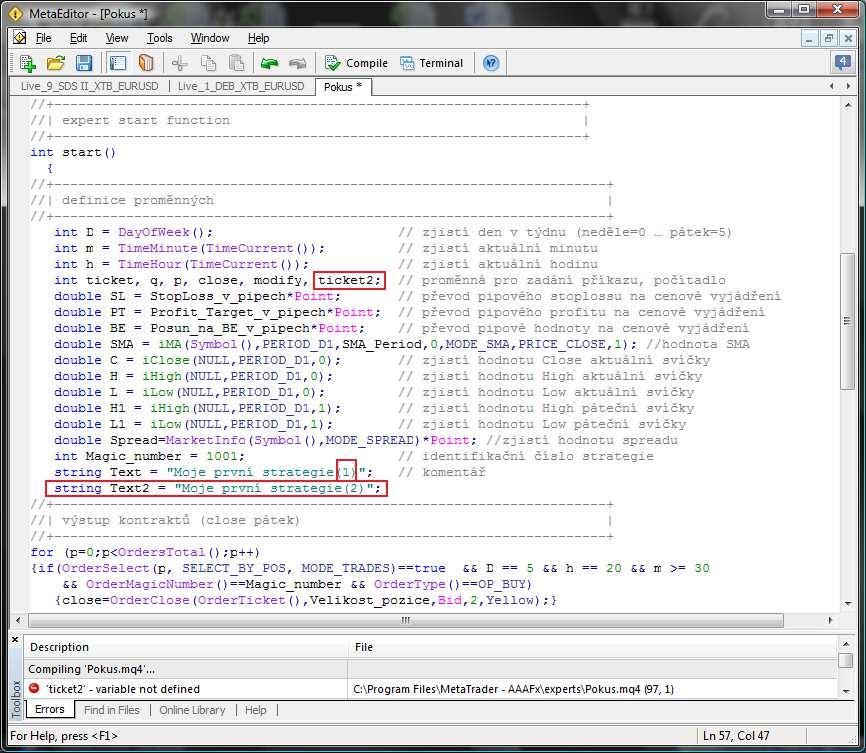Click the Ln 57, Col 47 status indicator
866x753 pixels.
coord(736,736)
